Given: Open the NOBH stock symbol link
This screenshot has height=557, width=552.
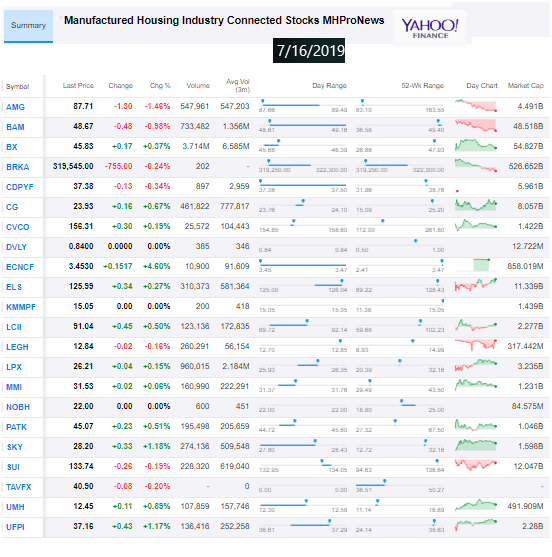Looking at the screenshot, I should coord(18,407).
